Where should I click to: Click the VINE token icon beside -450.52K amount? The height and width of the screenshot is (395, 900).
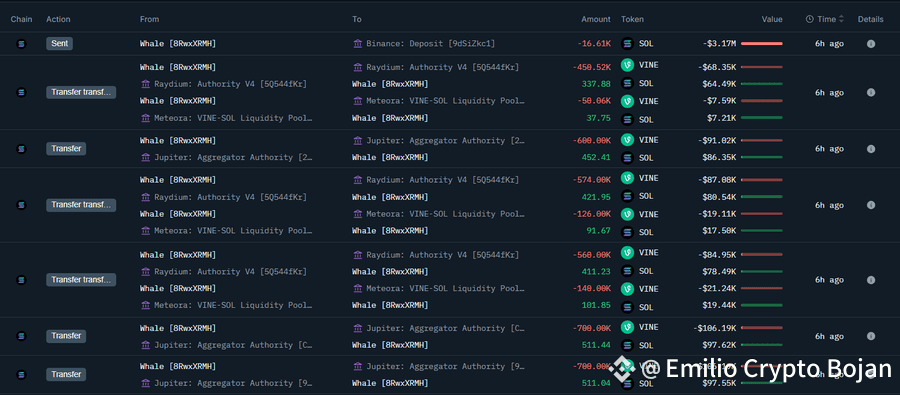[x=627, y=65]
